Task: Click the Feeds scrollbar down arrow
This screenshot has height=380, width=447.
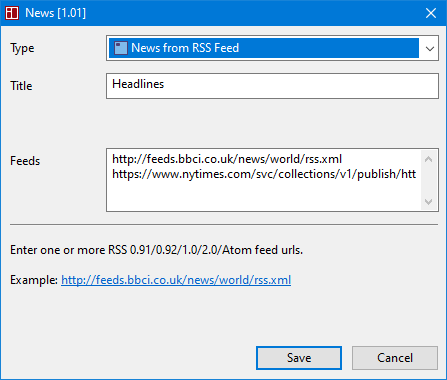Action: click(x=429, y=202)
